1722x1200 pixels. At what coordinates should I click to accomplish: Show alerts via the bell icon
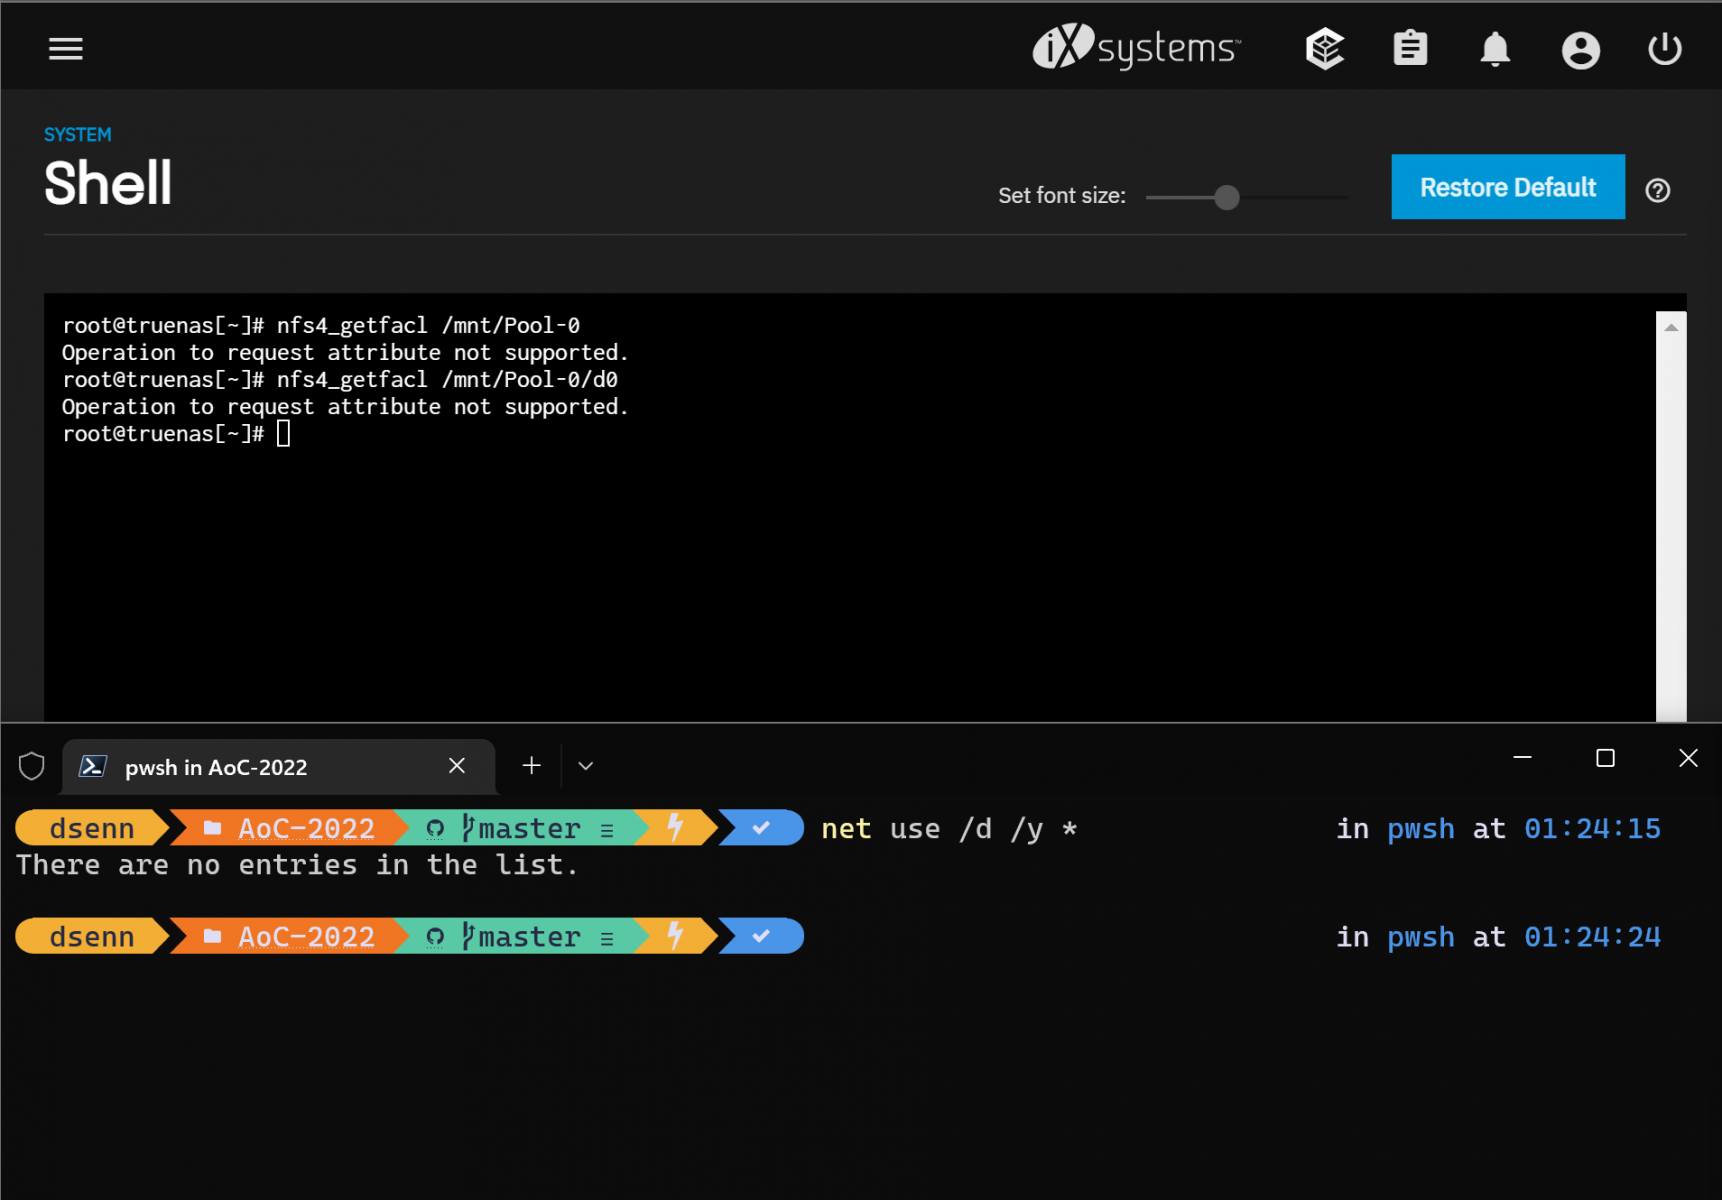1495,48
